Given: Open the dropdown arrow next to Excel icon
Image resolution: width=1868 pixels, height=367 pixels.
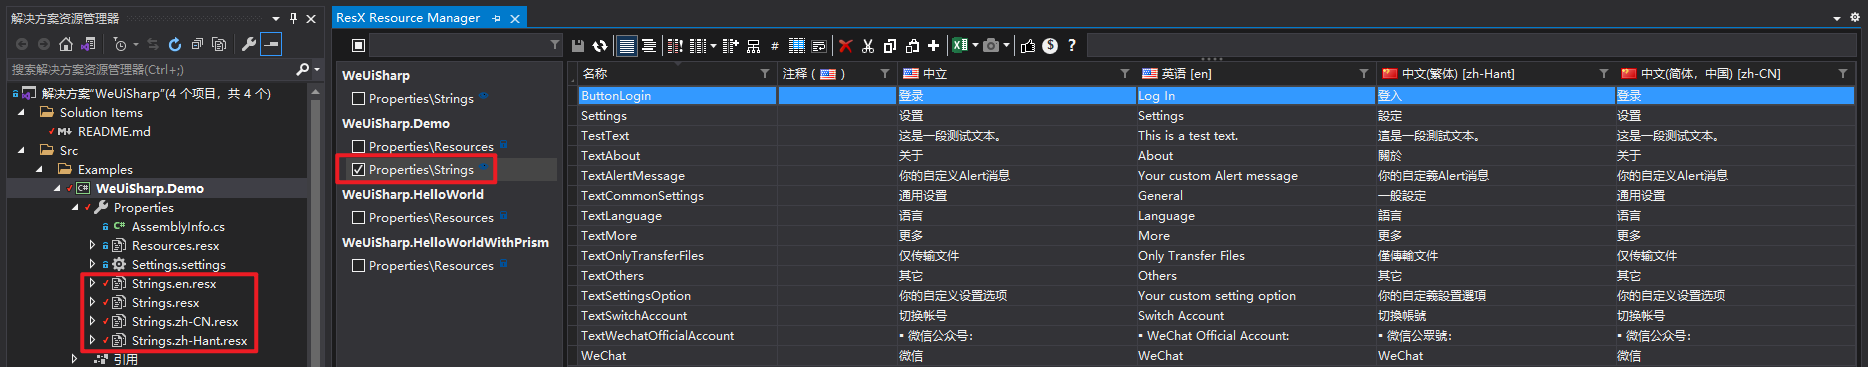Looking at the screenshot, I should [x=975, y=45].
